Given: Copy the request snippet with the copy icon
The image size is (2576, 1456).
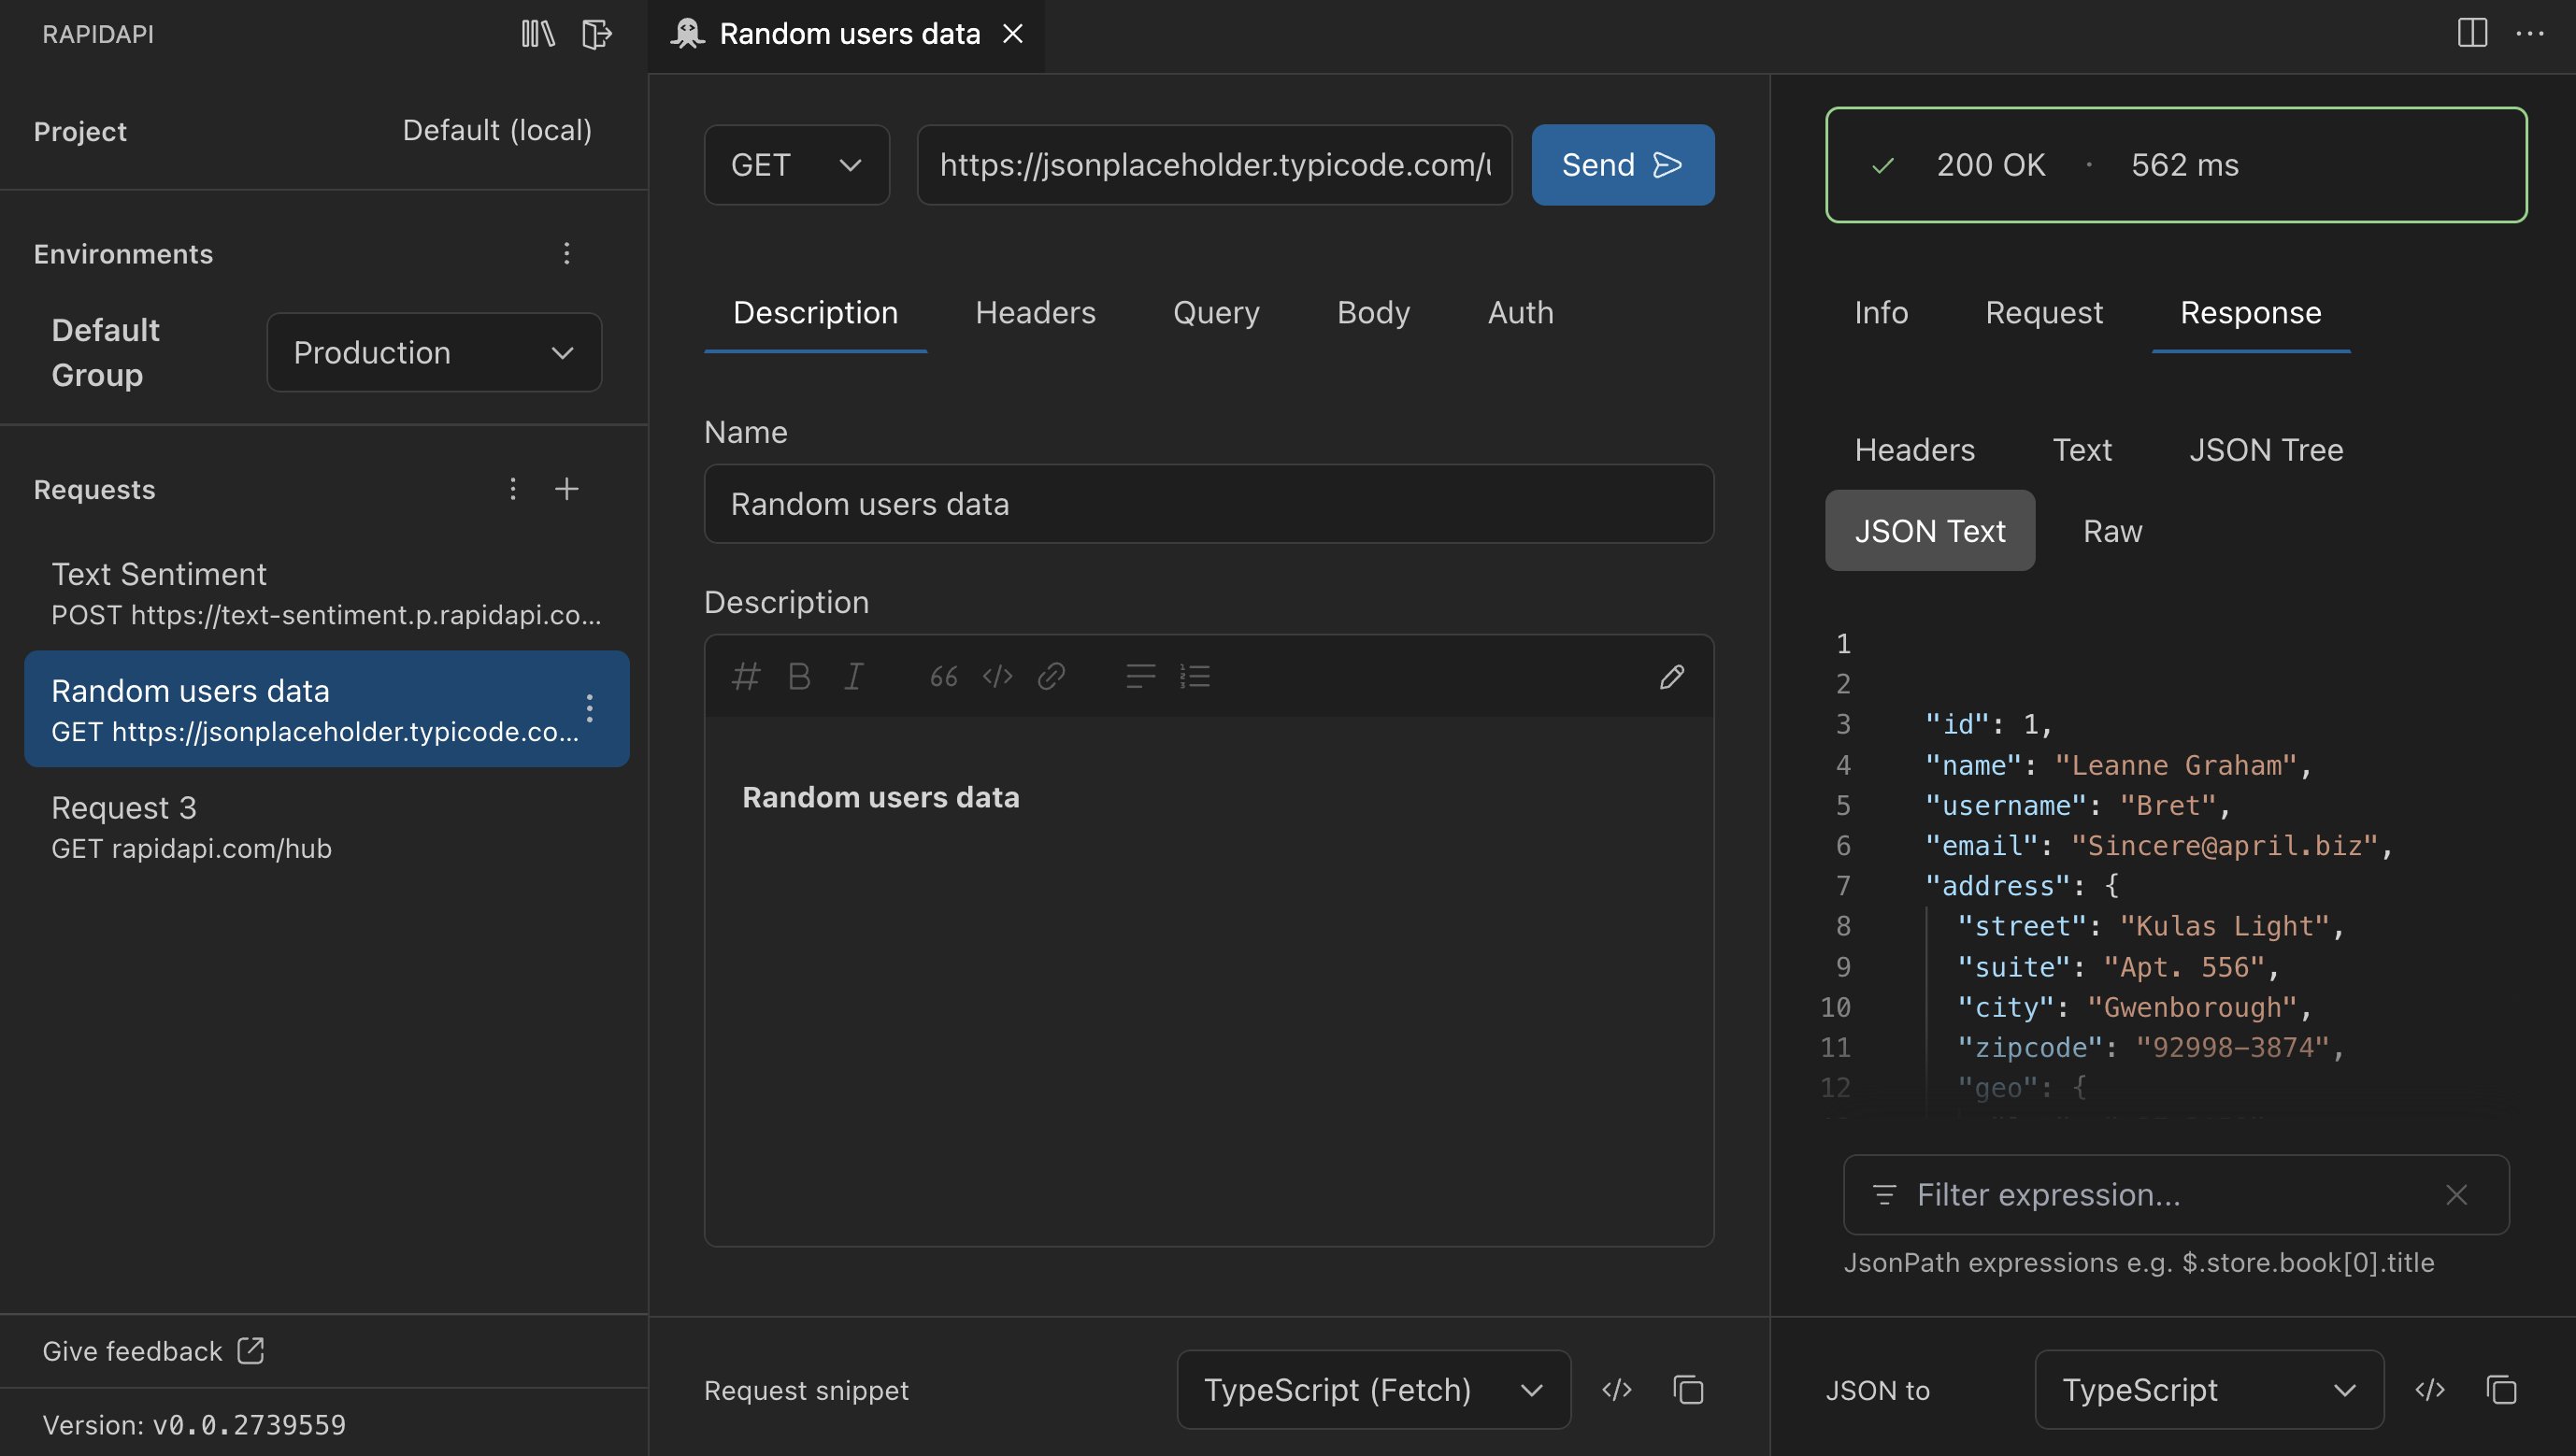Looking at the screenshot, I should [x=1689, y=1390].
